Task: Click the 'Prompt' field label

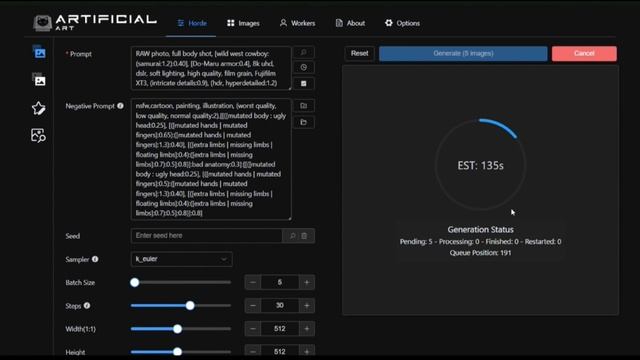Action: (80, 54)
